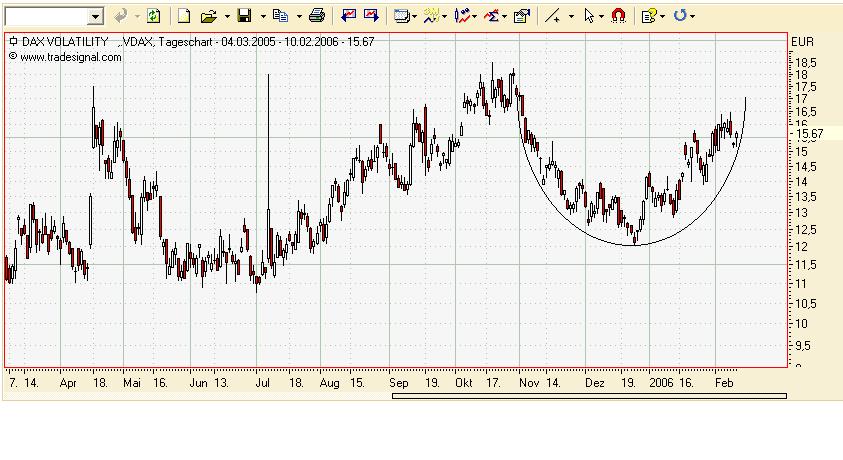The image size is (843, 460).
Task: Open the window layout dropdown arrow
Action: [415, 17]
